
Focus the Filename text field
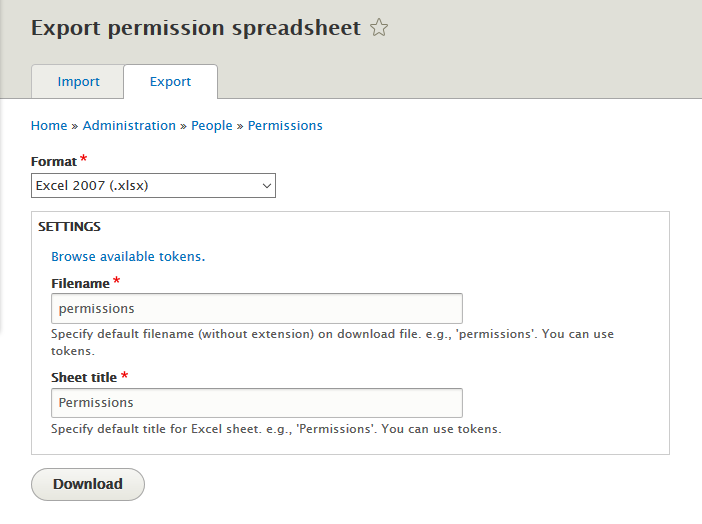[256, 308]
